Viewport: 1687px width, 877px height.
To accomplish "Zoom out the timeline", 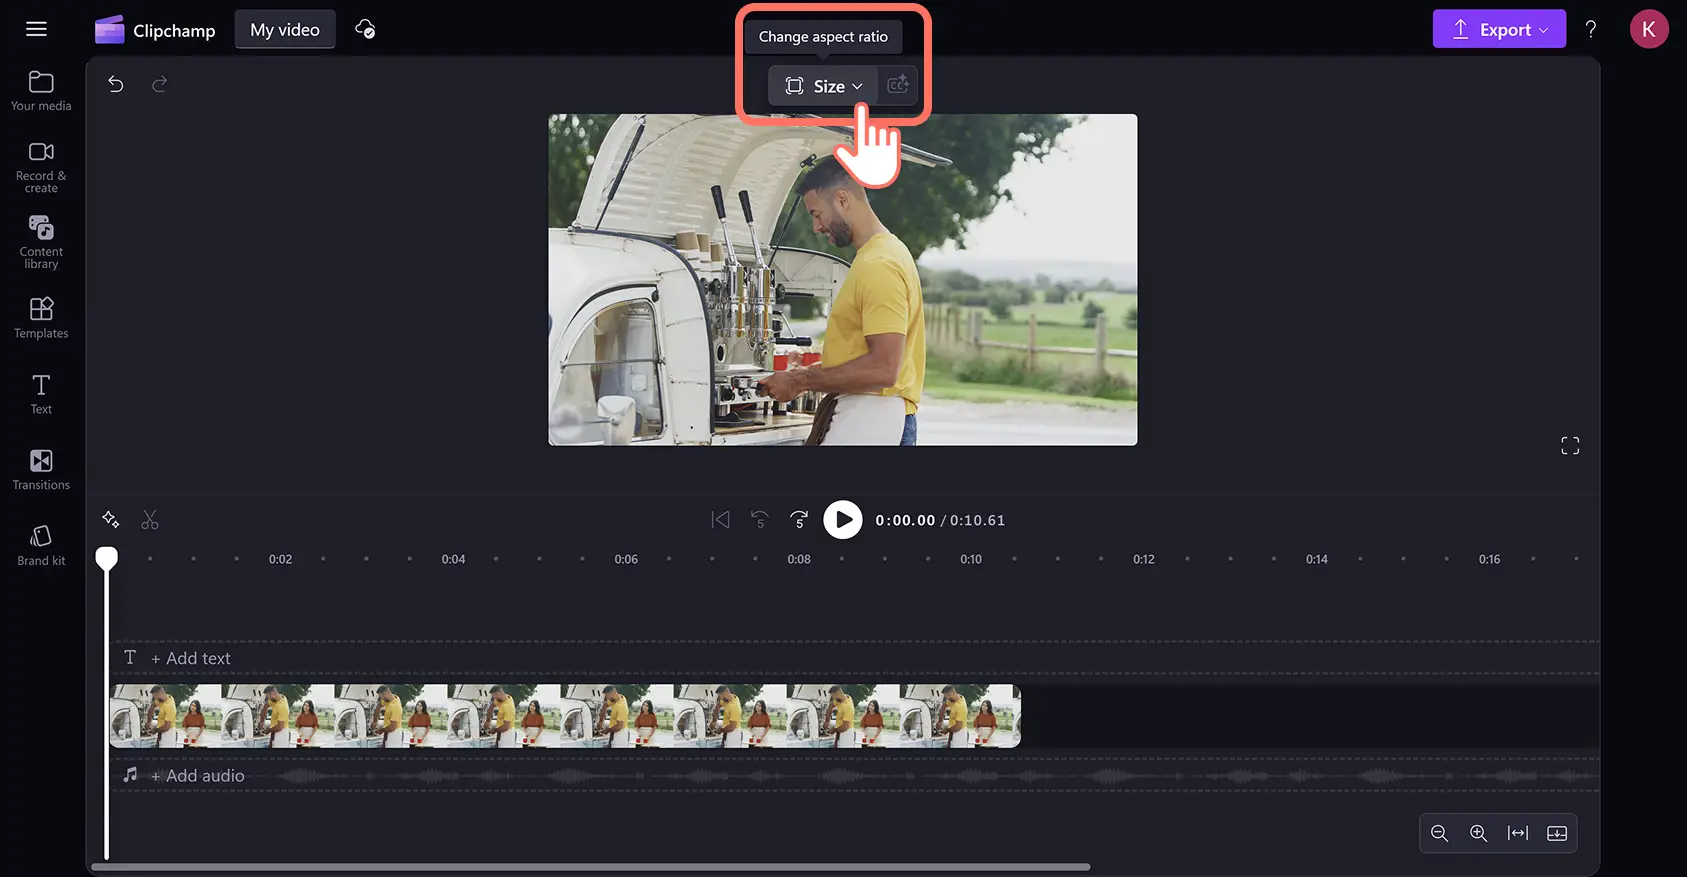I will pyautogui.click(x=1440, y=833).
